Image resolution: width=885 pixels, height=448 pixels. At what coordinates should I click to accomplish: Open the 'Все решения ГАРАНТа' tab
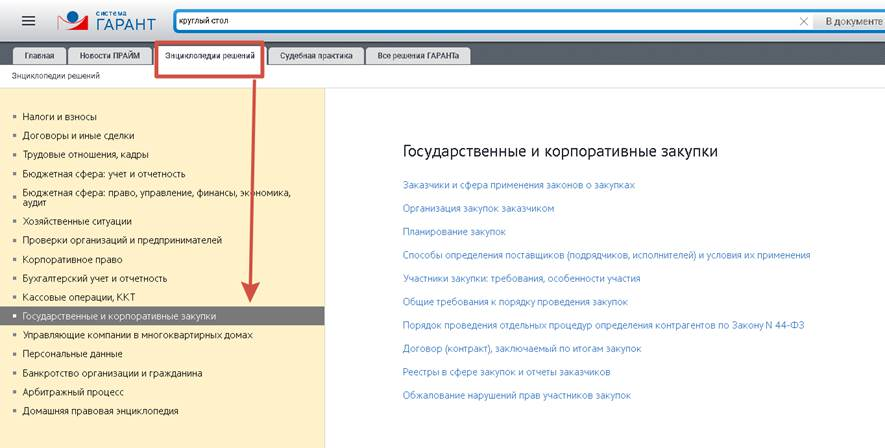(419, 56)
